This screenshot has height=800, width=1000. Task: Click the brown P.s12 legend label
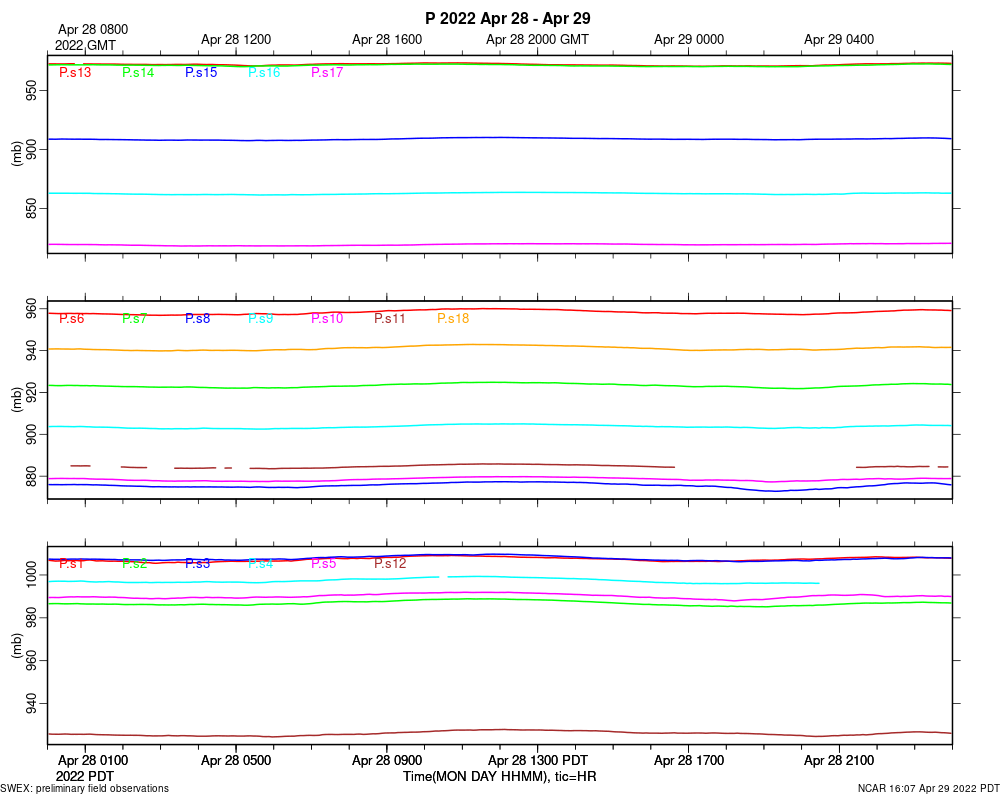390,564
